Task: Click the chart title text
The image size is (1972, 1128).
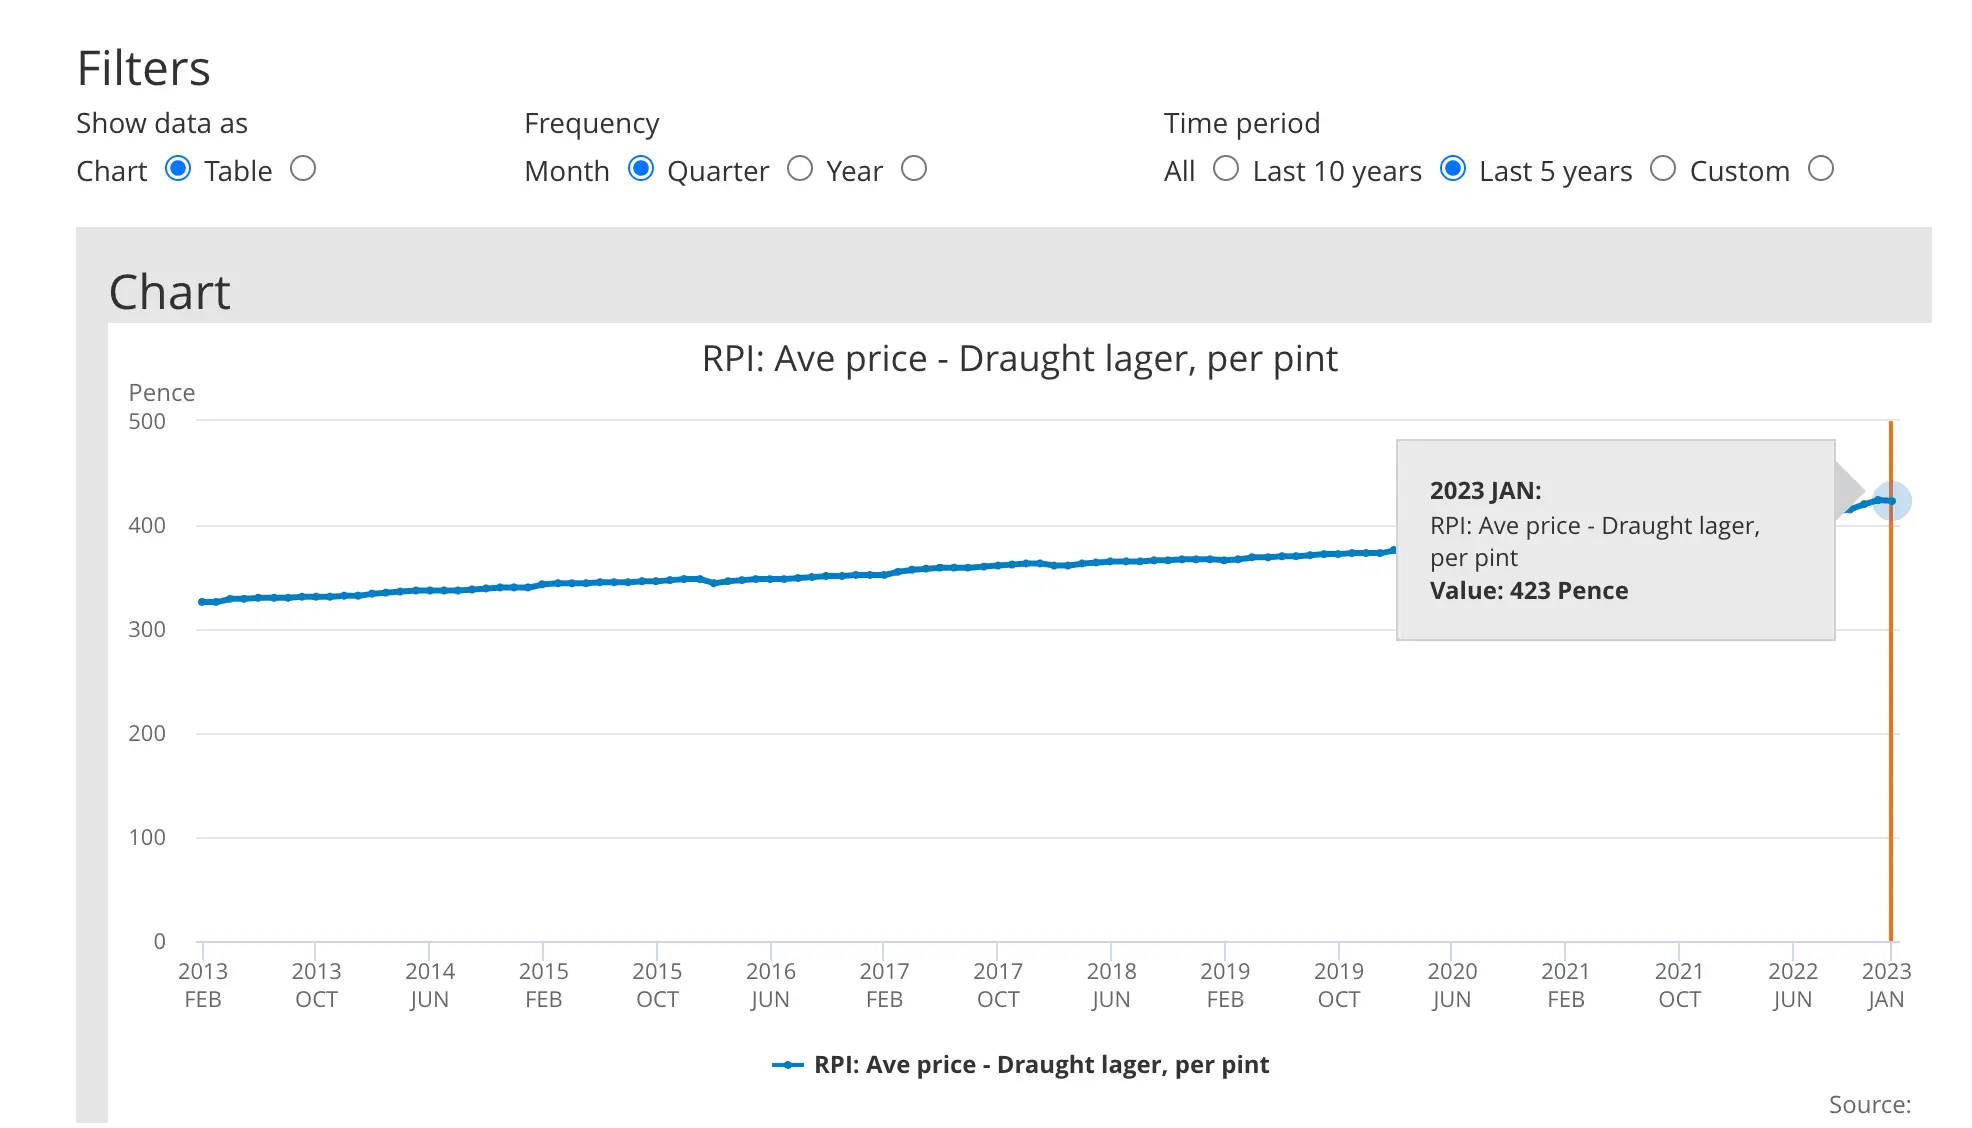Action: point(1019,358)
